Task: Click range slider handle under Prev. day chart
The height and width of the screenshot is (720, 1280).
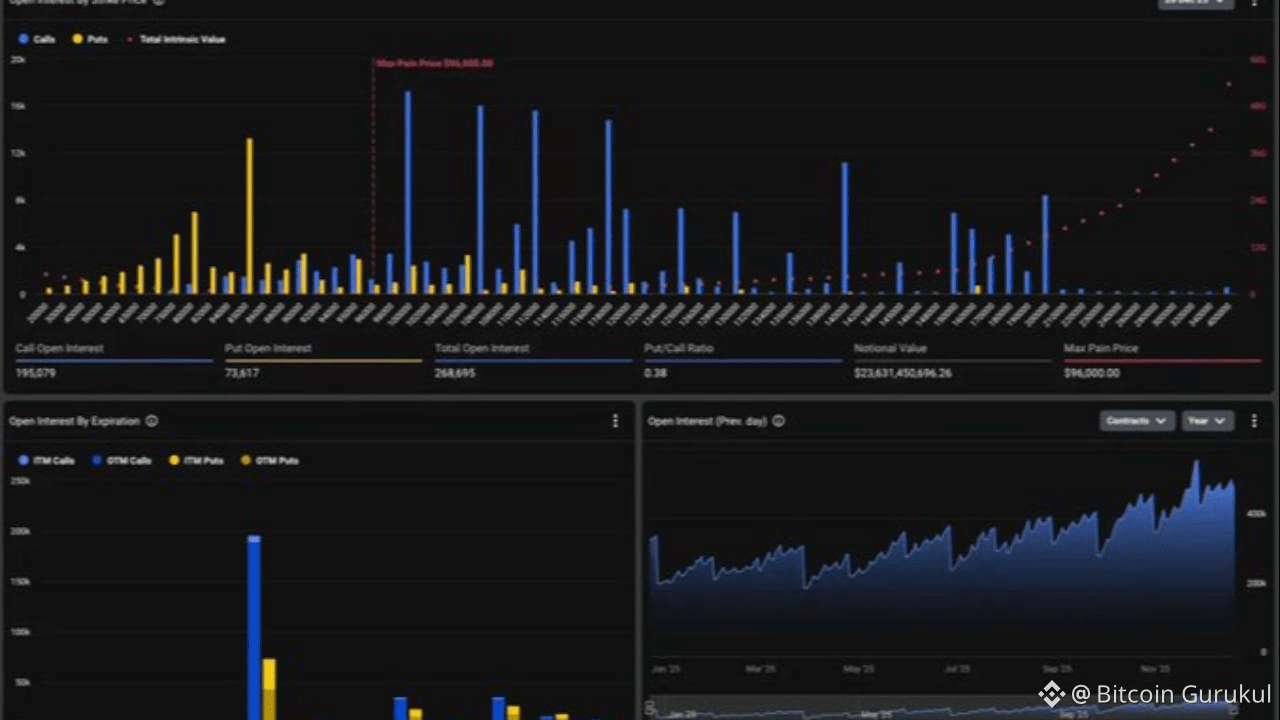Action: (651, 708)
